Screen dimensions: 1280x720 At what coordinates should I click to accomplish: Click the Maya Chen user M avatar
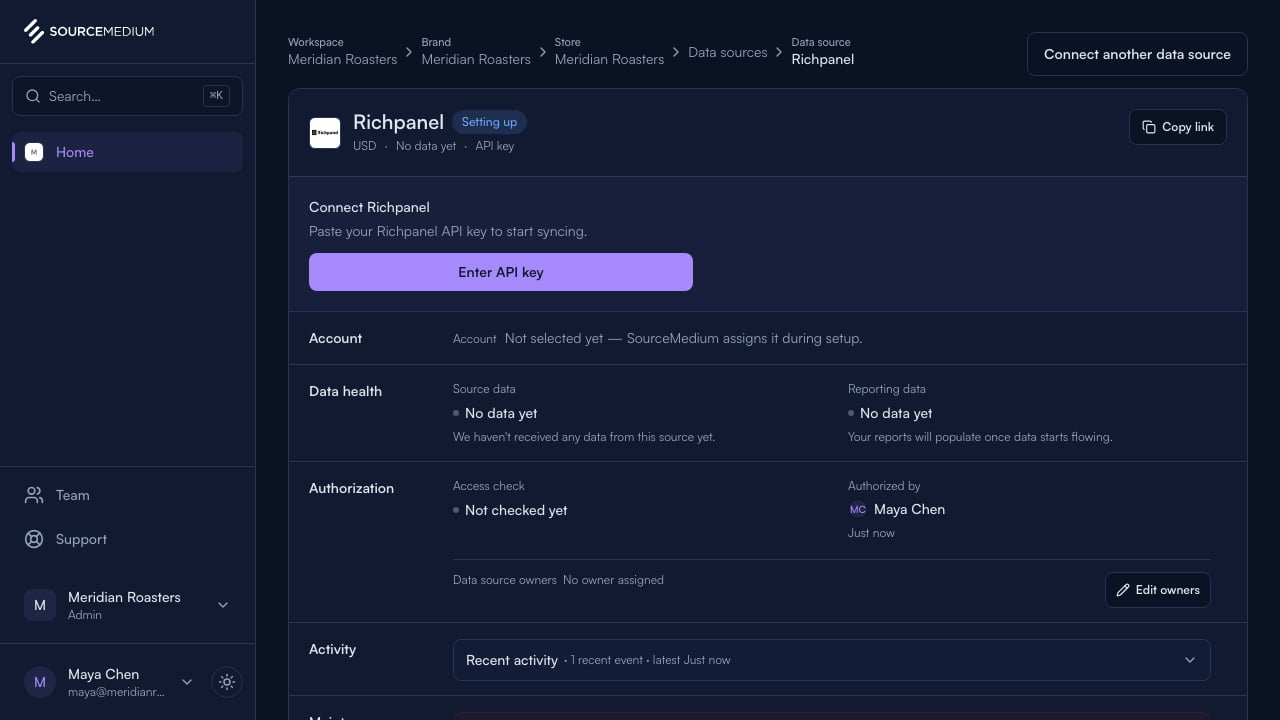click(40, 682)
